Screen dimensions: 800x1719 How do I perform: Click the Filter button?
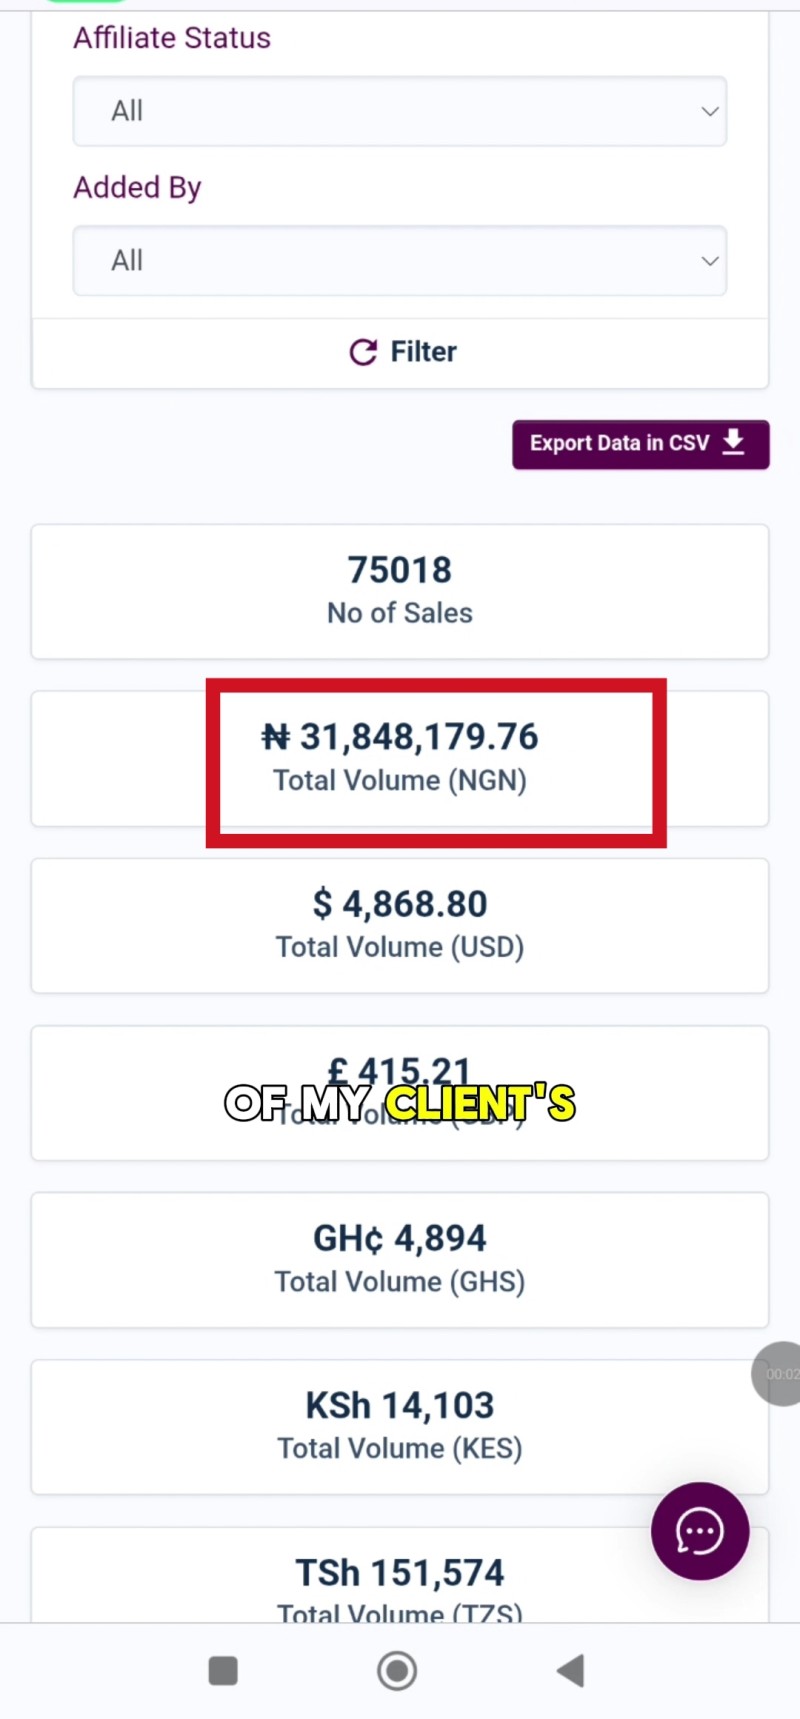tap(400, 353)
